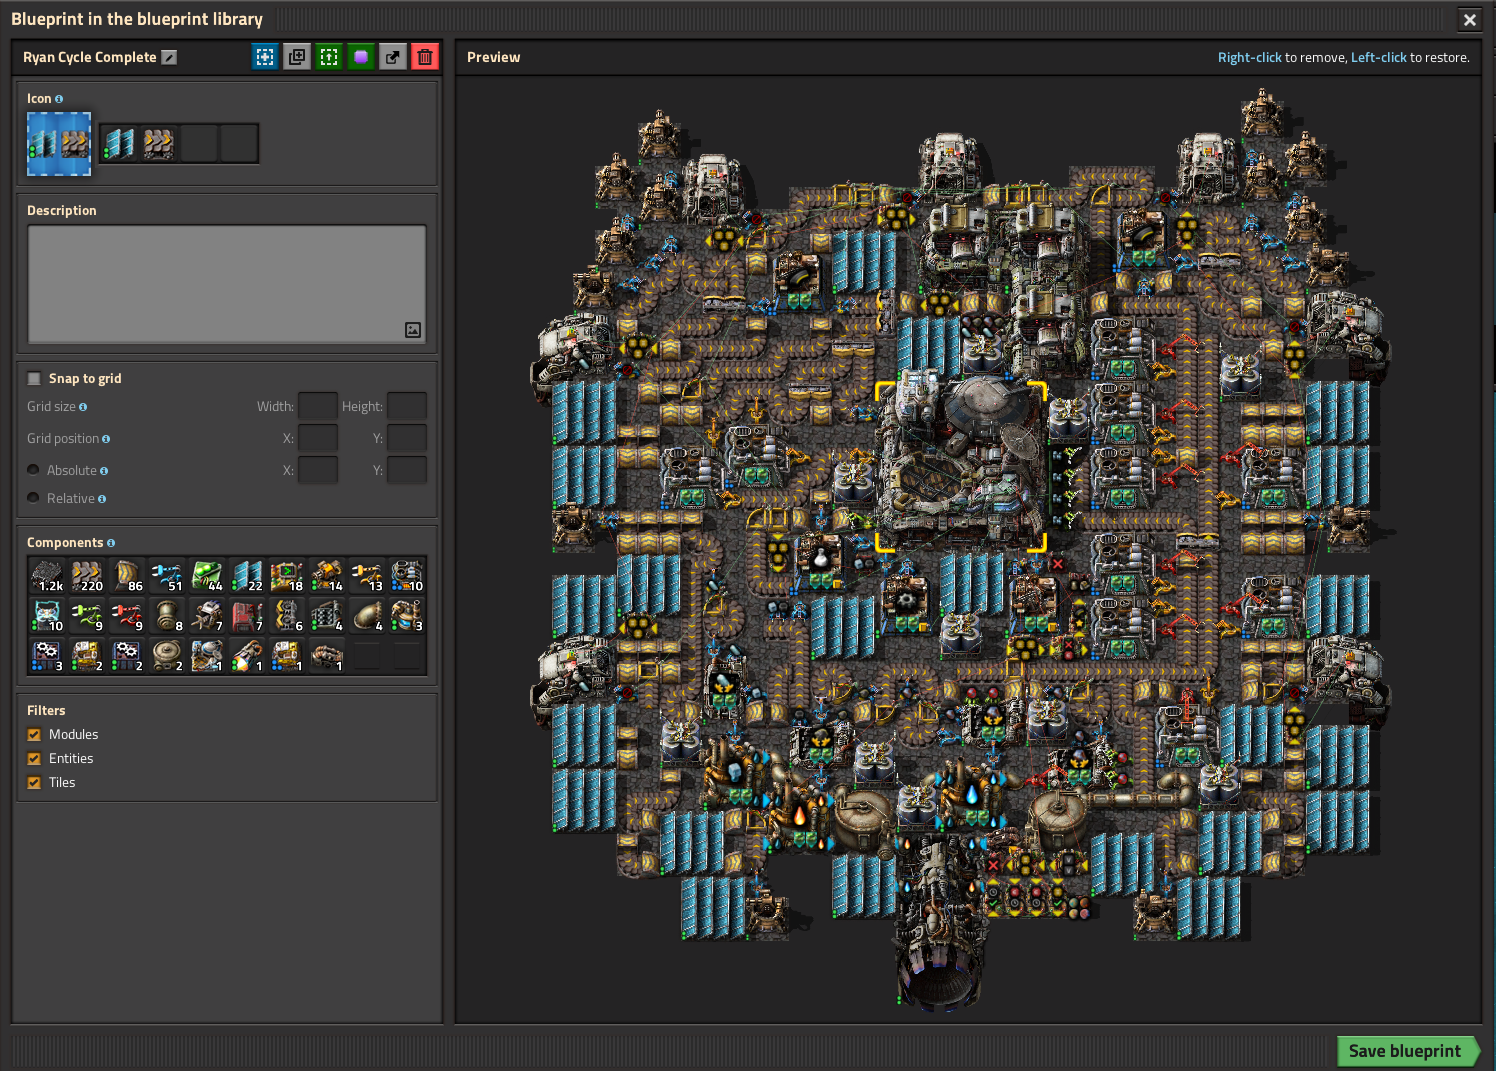Image resolution: width=1496 pixels, height=1071 pixels.
Task: Add an image to the description
Action: [x=413, y=330]
